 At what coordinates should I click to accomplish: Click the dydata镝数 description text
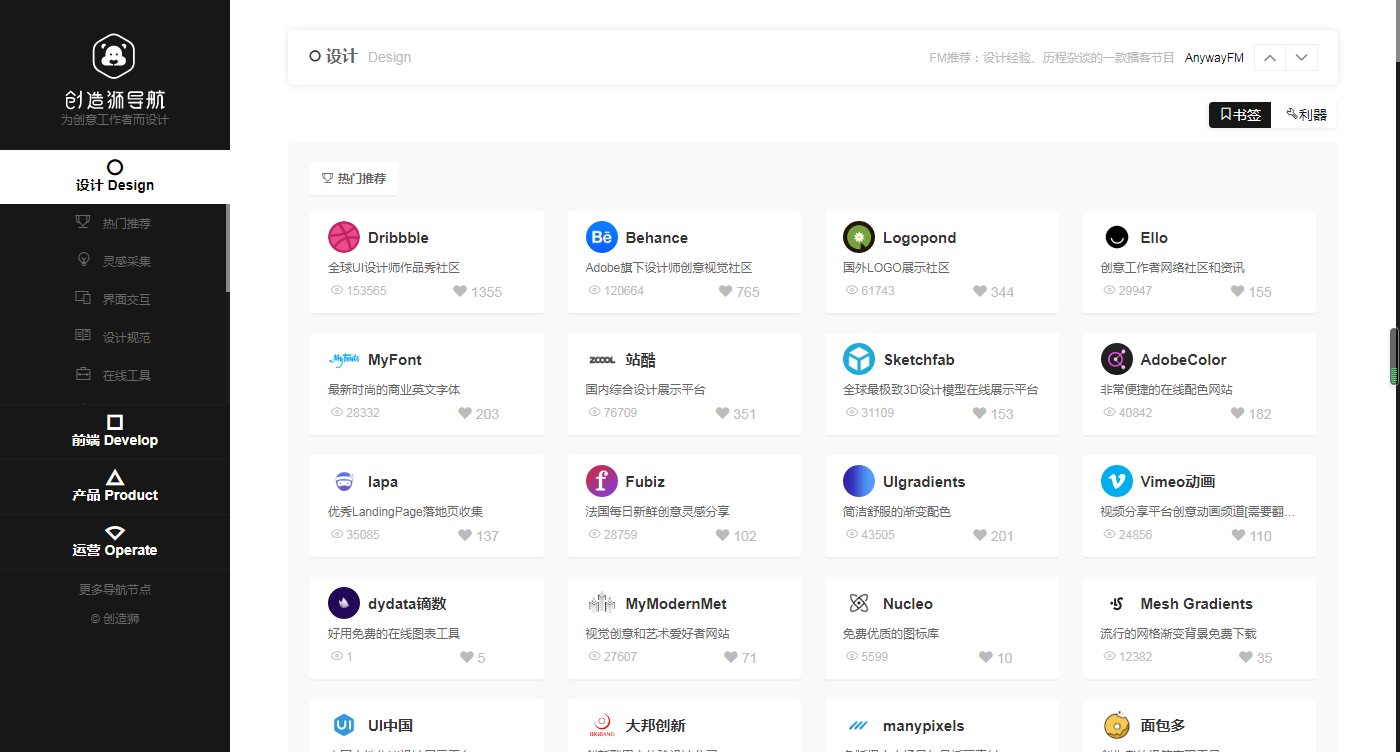[394, 633]
